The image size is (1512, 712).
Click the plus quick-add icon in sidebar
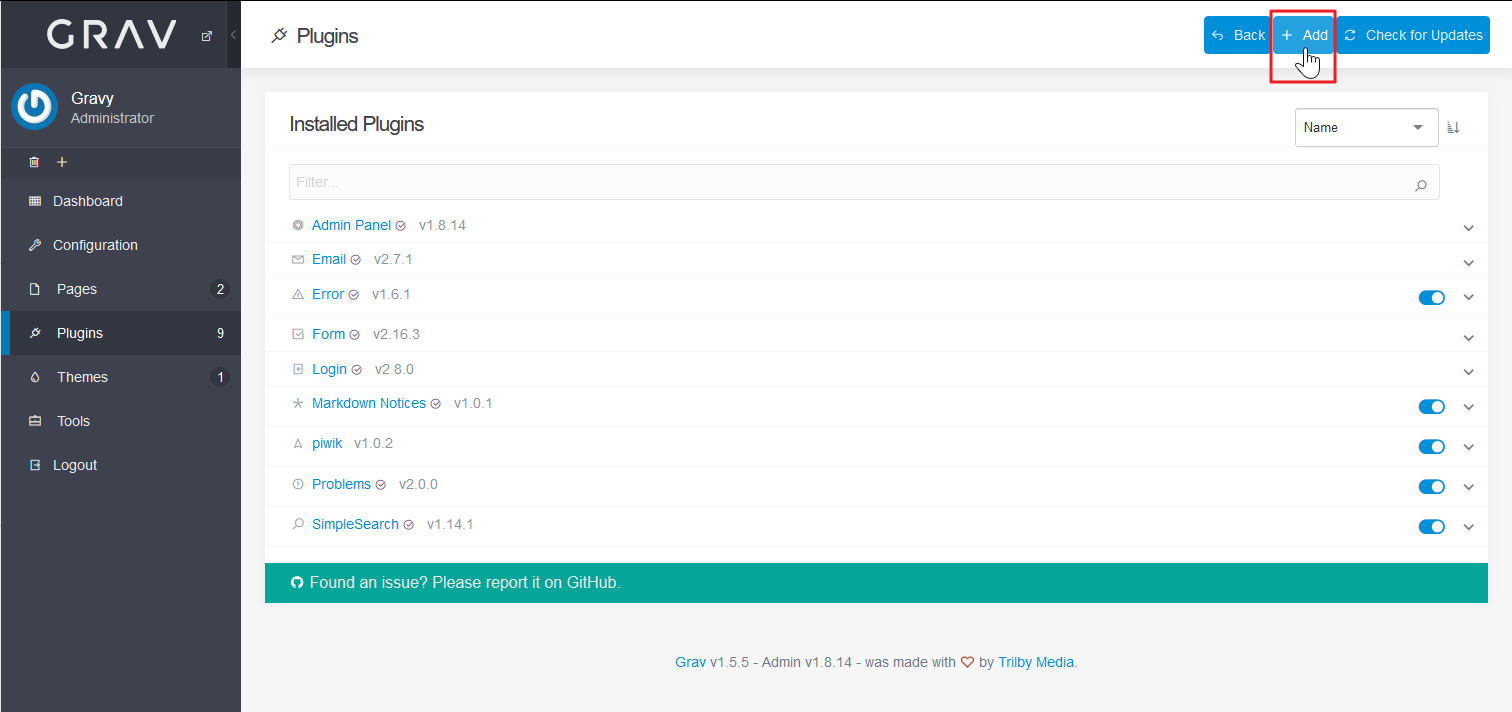click(62, 162)
